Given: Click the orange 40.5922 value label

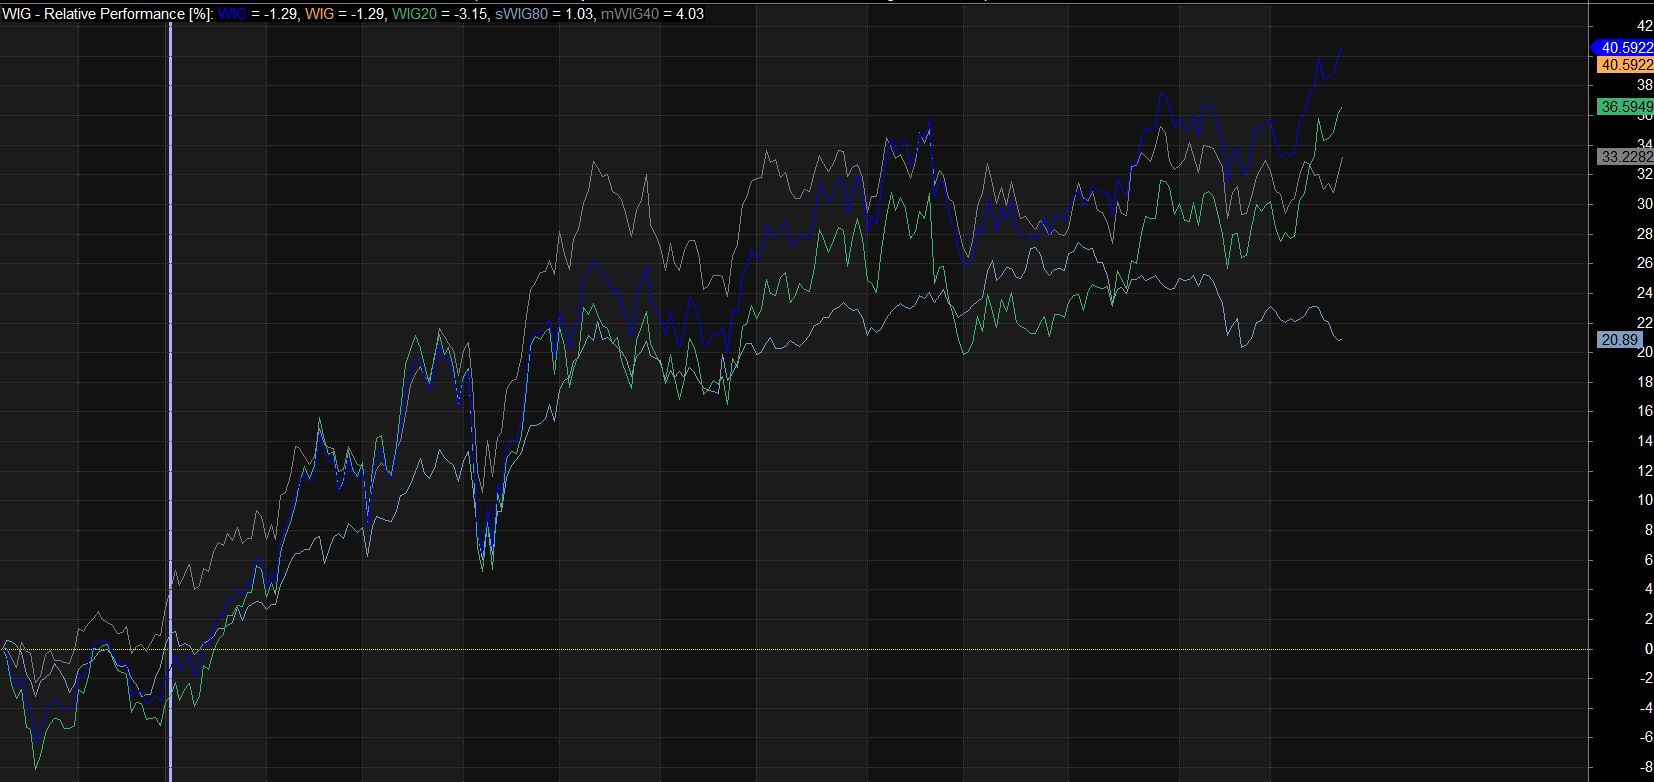Looking at the screenshot, I should (1625, 65).
